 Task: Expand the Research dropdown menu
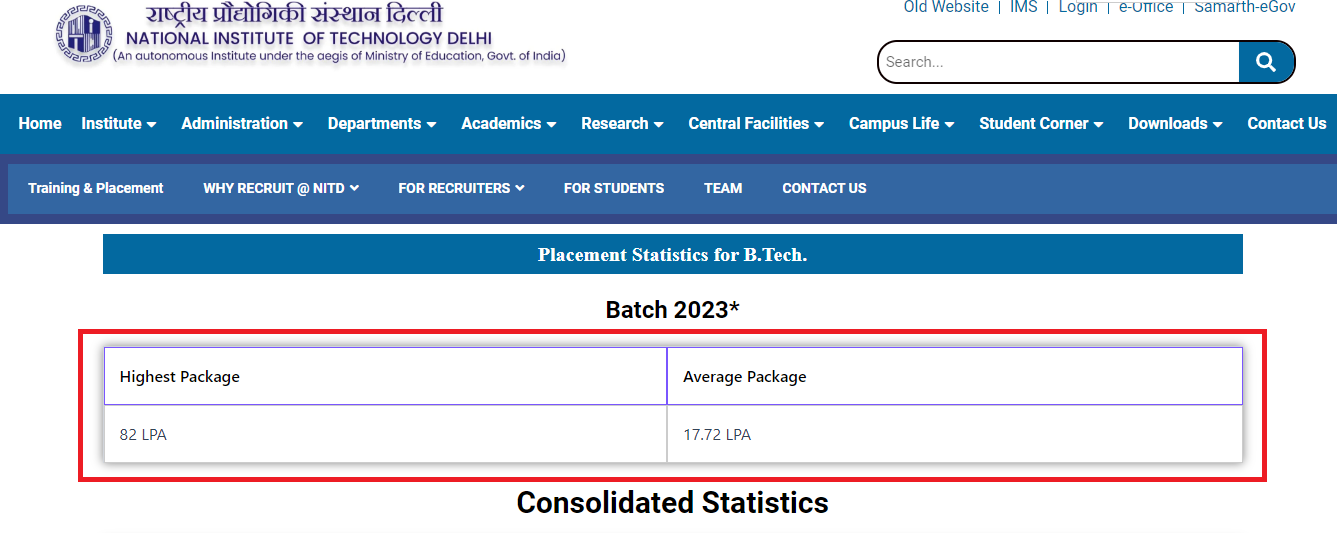pyautogui.click(x=623, y=124)
